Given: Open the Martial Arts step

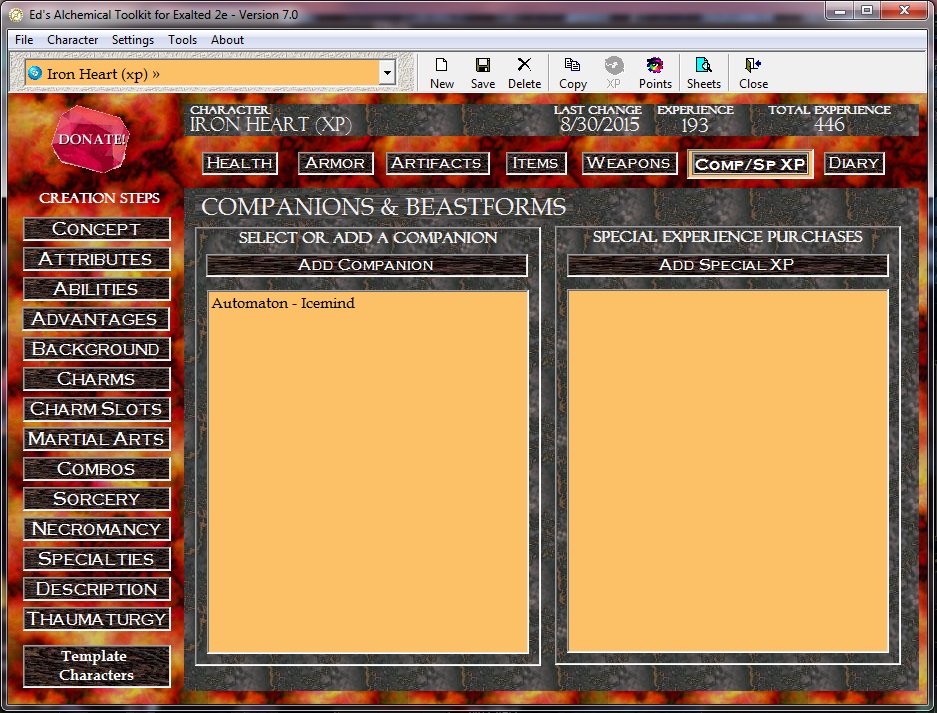Looking at the screenshot, I should [x=96, y=439].
